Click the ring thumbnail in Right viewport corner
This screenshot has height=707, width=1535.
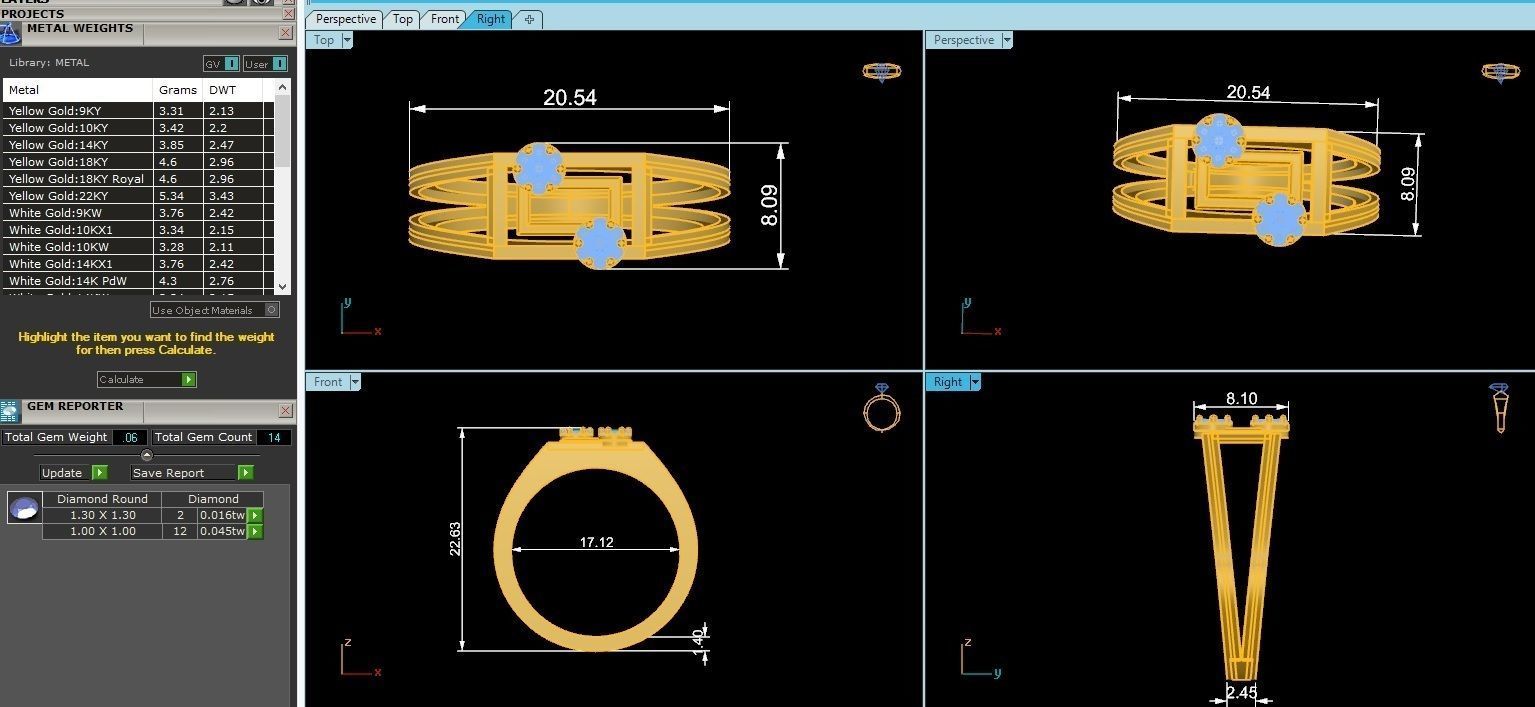click(1499, 408)
